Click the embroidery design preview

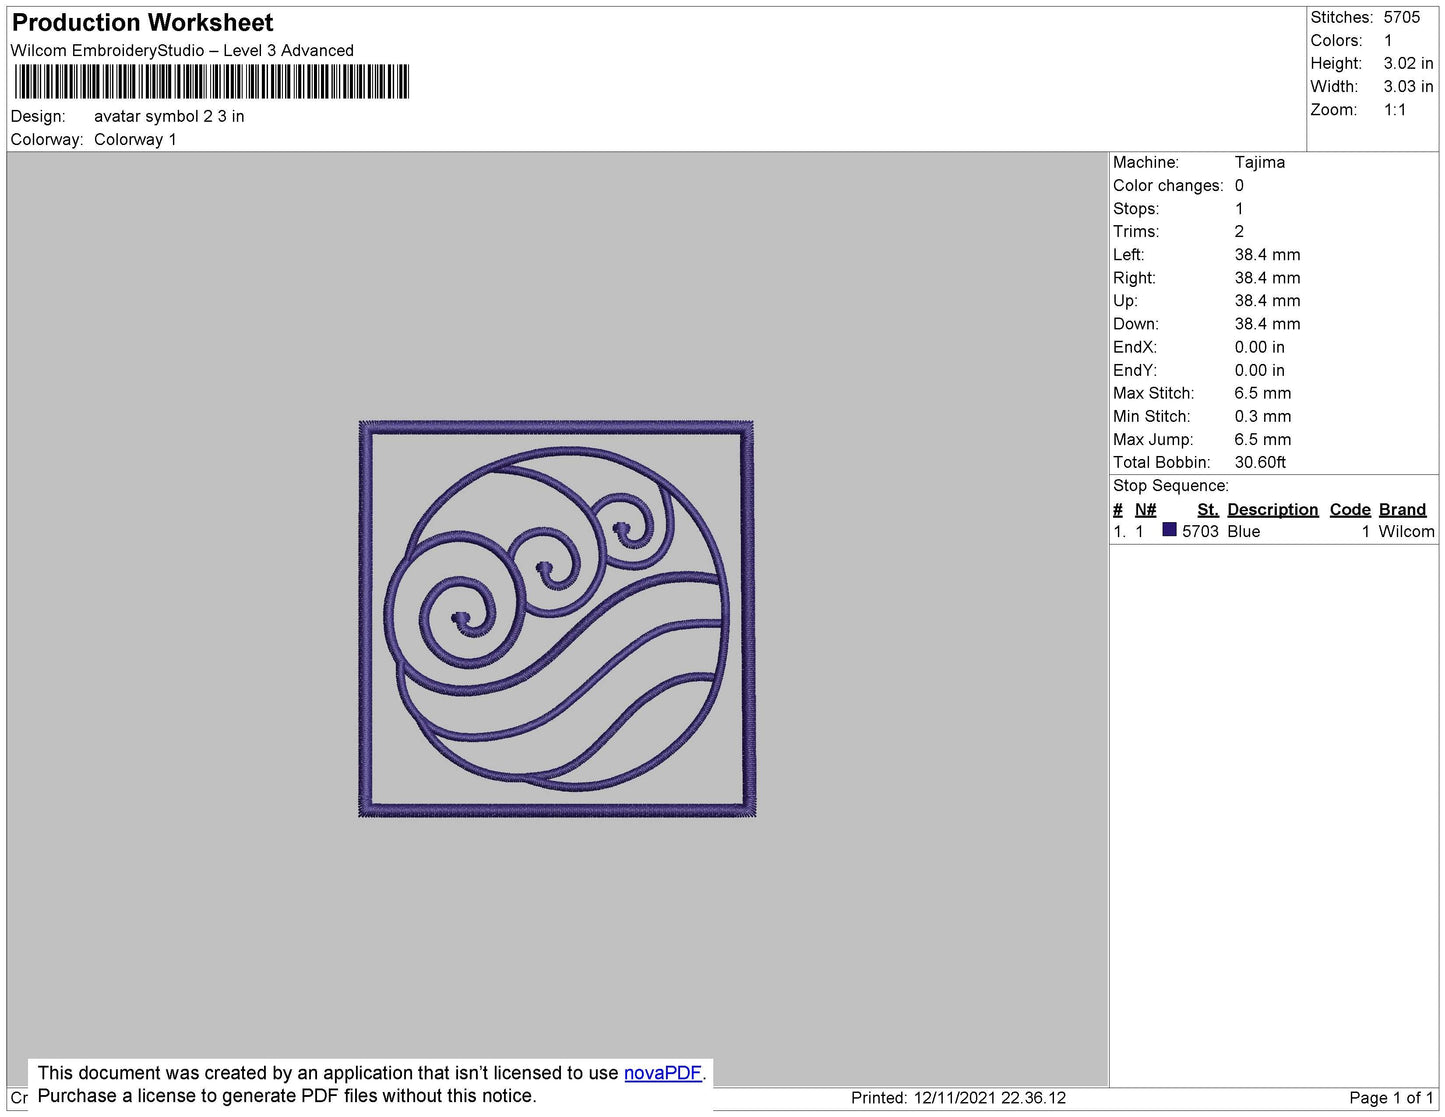(556, 619)
